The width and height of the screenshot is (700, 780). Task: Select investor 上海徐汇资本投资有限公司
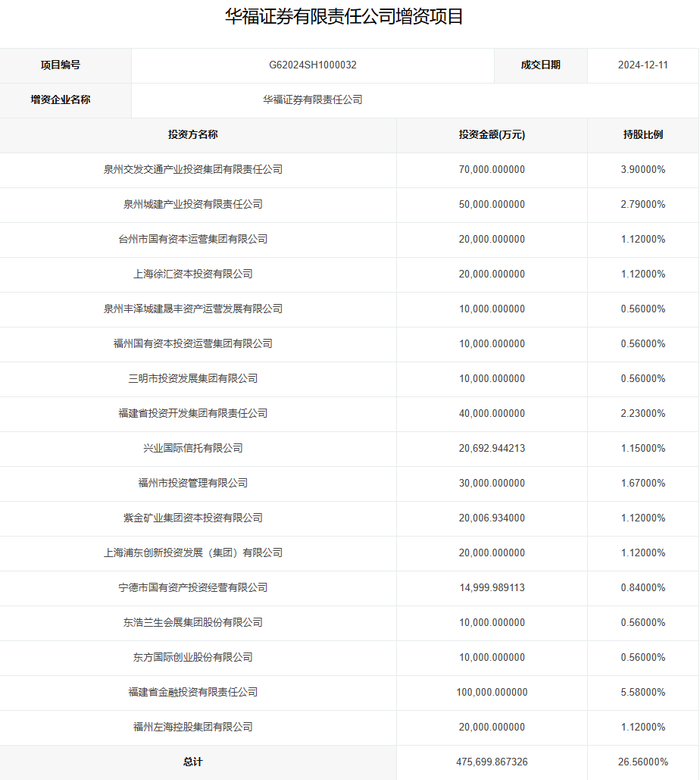click(x=193, y=274)
